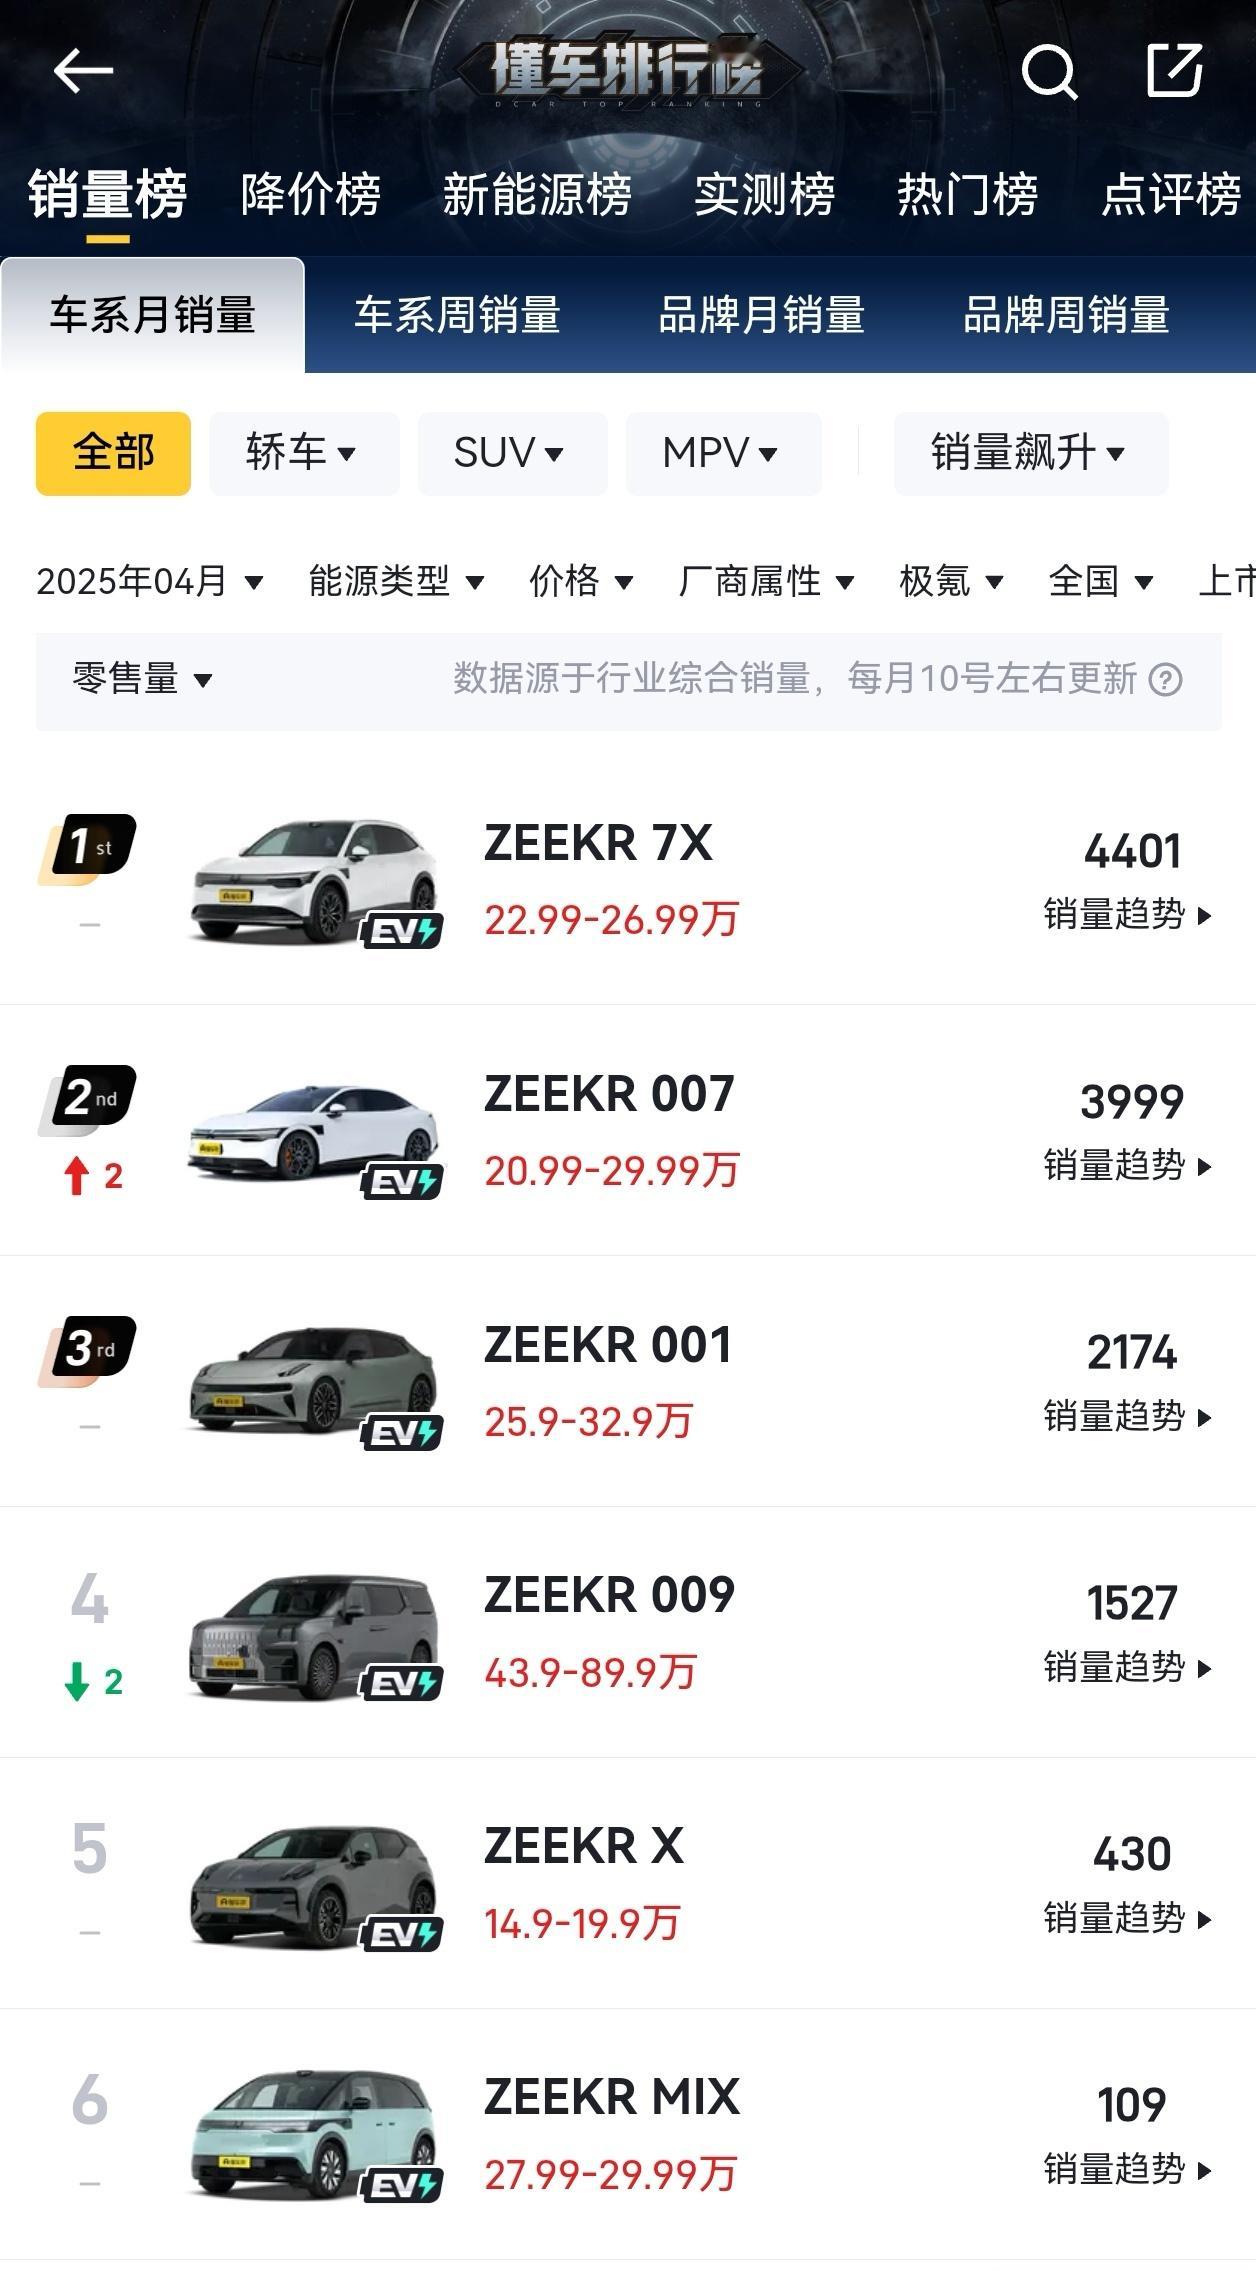Open the 2025年04月 date dropdown
The width and height of the screenshot is (1256, 2270).
[150, 581]
